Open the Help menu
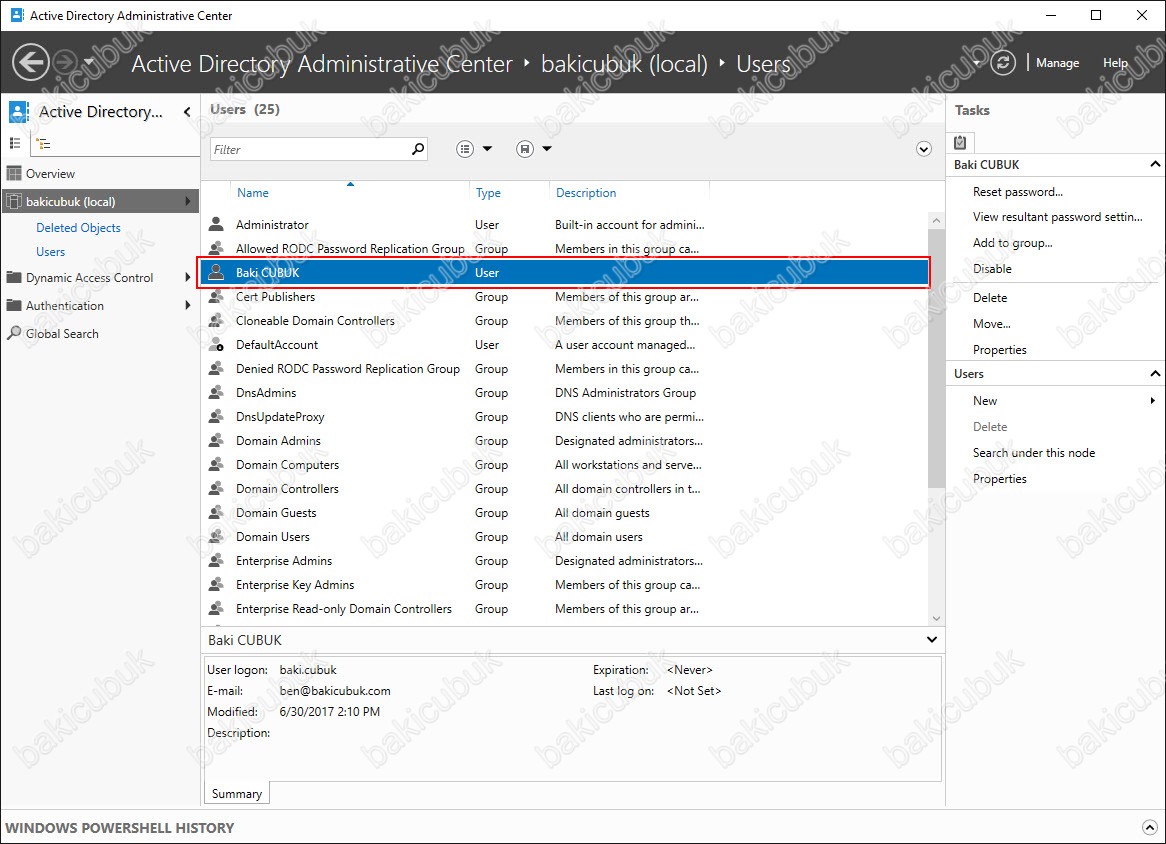Screen dimensions: 1166x844 click(x=1115, y=63)
